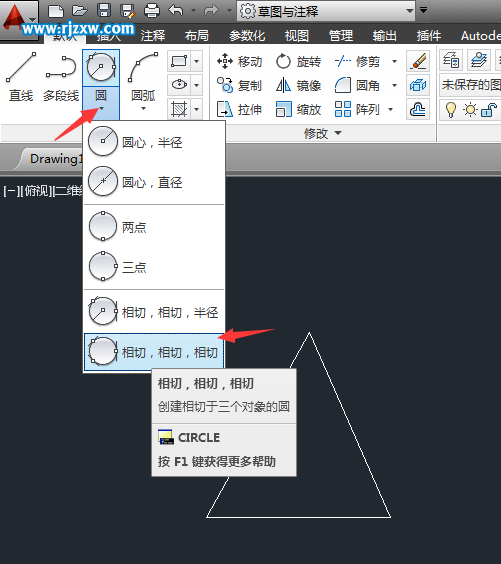Select the 直线 line tool
This screenshot has height=564, width=501.
click(21, 77)
